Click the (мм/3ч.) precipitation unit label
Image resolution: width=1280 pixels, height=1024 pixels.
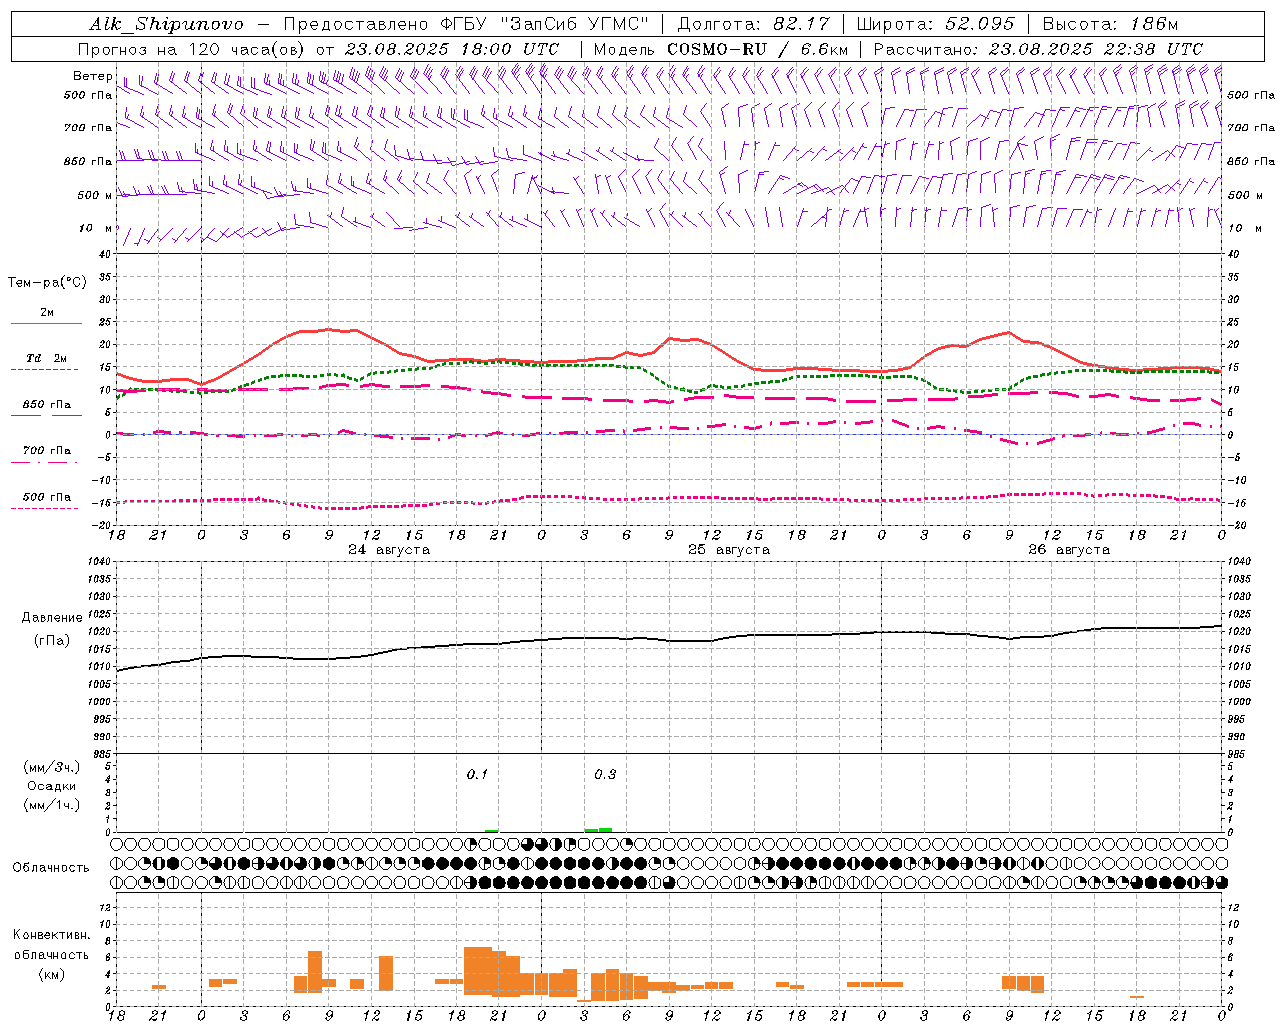pos(52,767)
